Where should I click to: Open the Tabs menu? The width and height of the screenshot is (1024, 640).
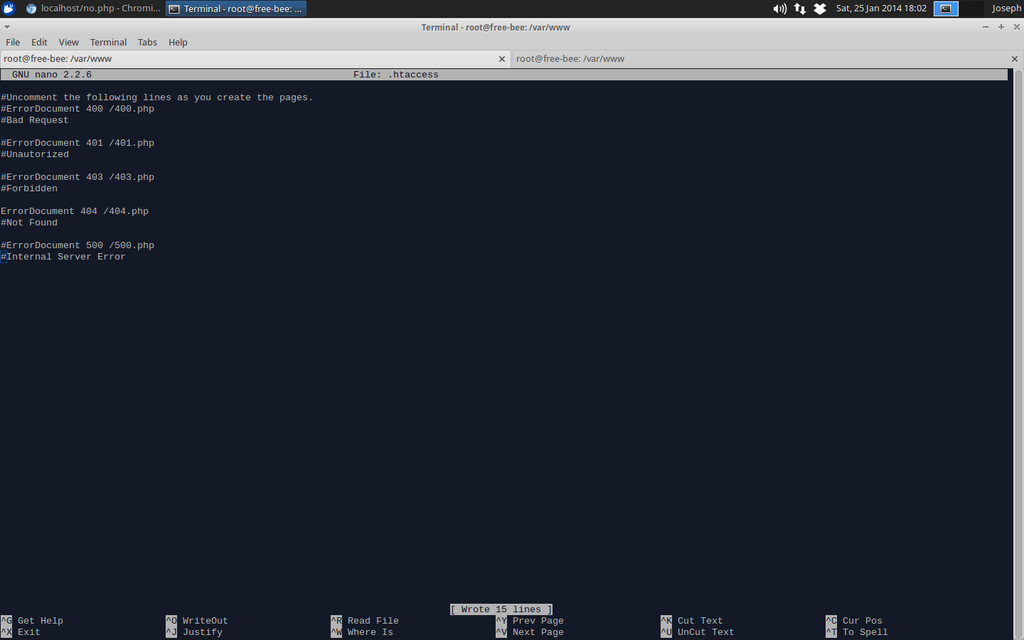(x=147, y=42)
